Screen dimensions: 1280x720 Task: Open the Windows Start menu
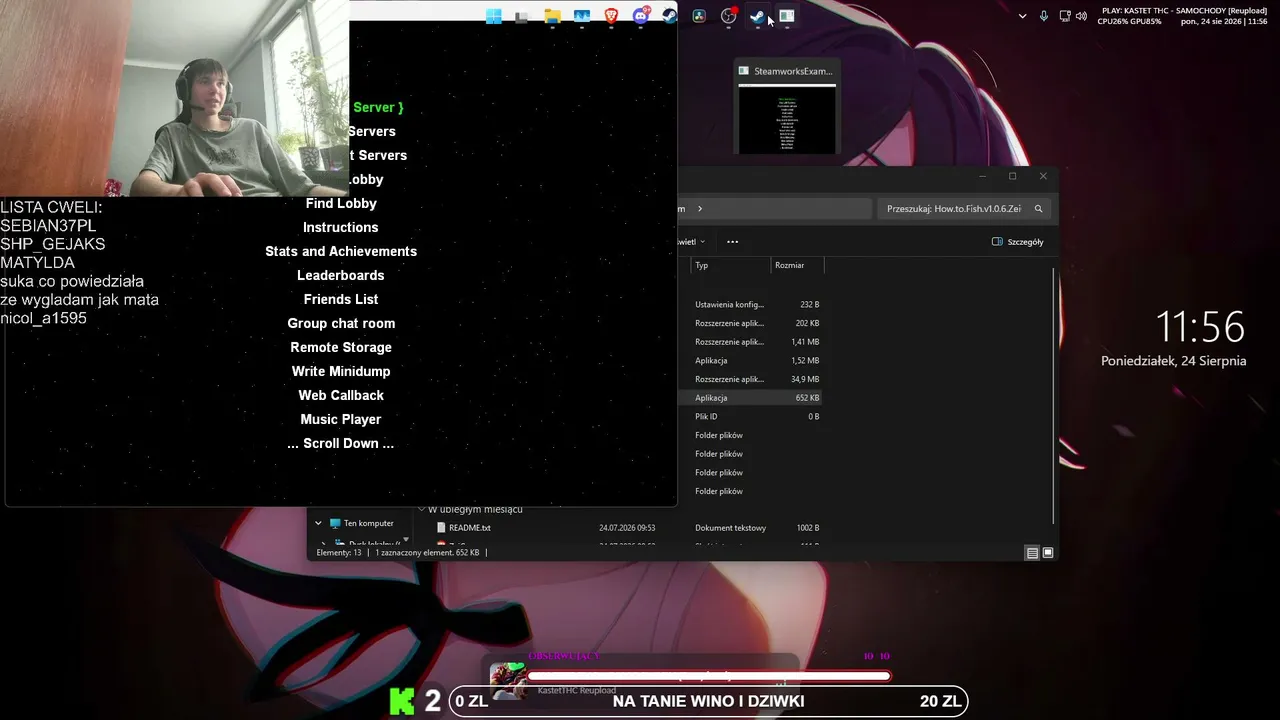point(494,16)
